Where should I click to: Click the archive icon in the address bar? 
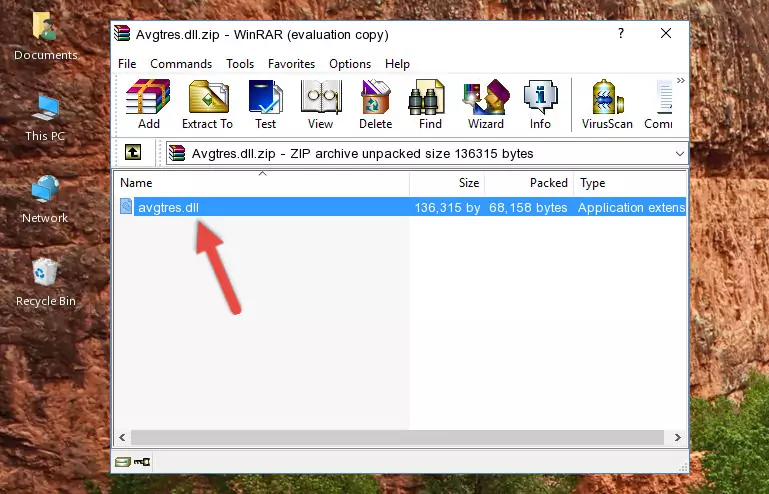click(x=177, y=153)
